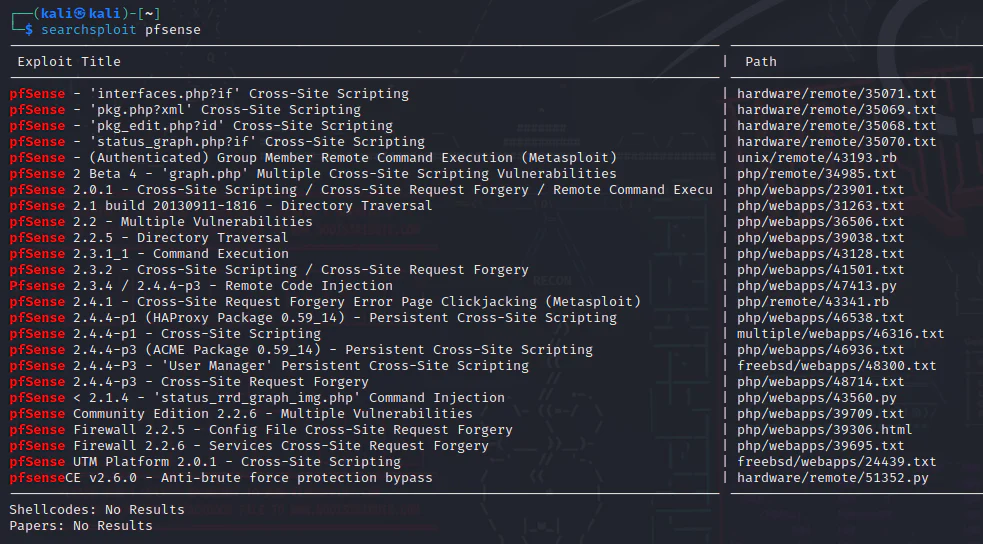Click the 'pfsense' argument in command line

[x=173, y=29]
